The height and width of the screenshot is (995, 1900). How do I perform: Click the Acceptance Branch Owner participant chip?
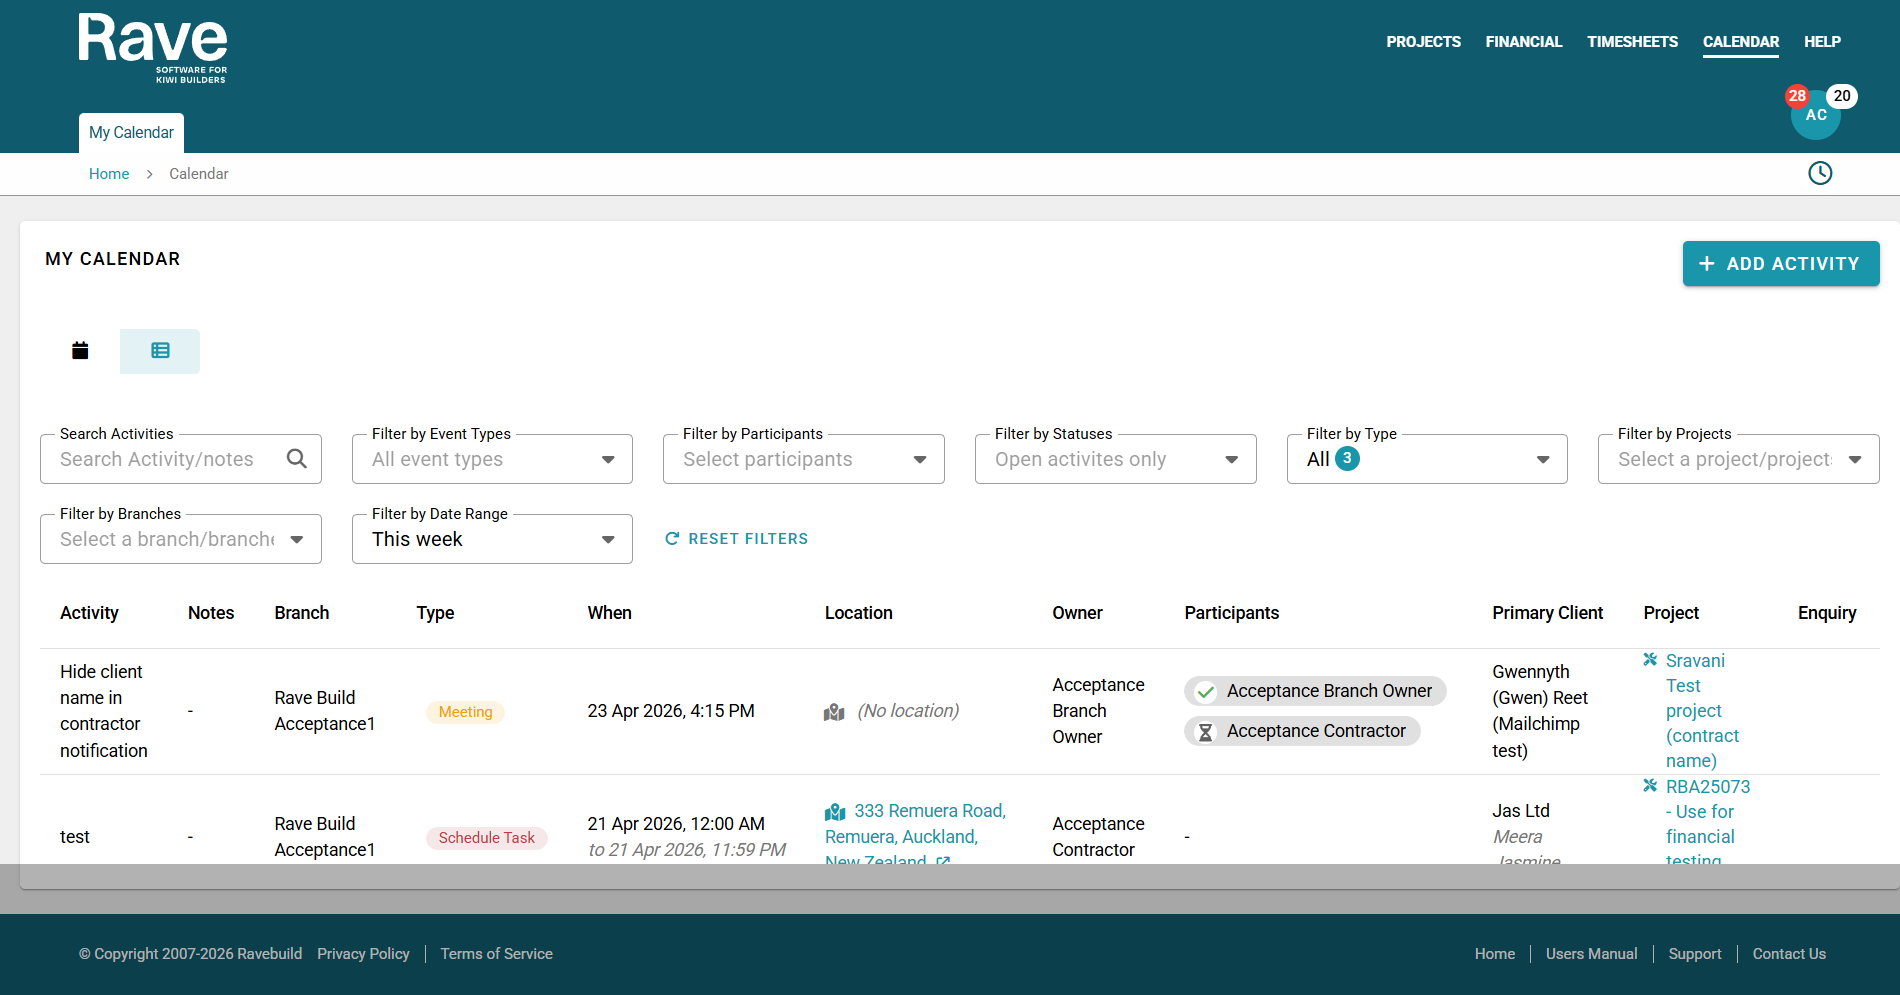tap(1315, 691)
